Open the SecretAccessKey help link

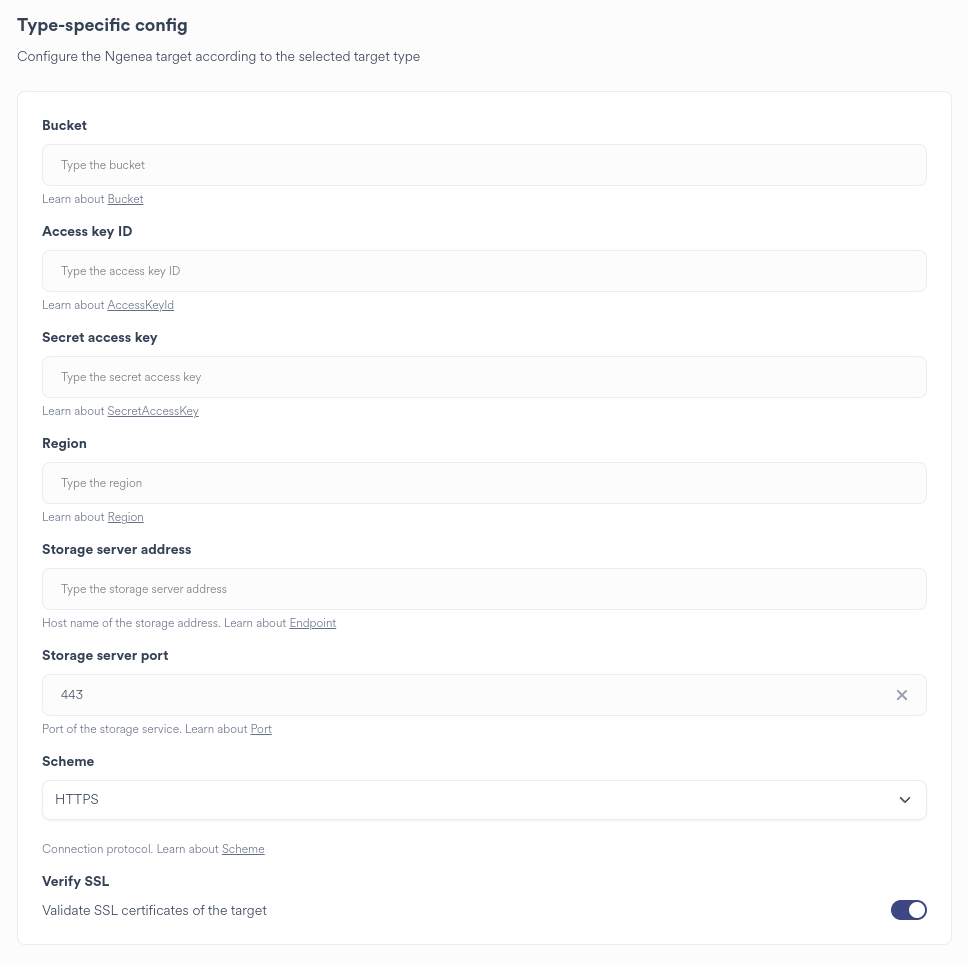[153, 411]
